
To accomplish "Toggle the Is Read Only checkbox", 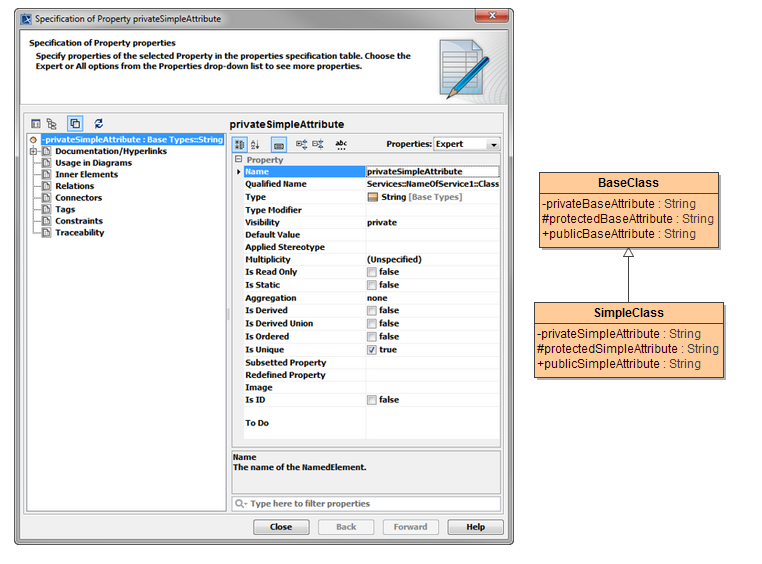I will coord(372,272).
